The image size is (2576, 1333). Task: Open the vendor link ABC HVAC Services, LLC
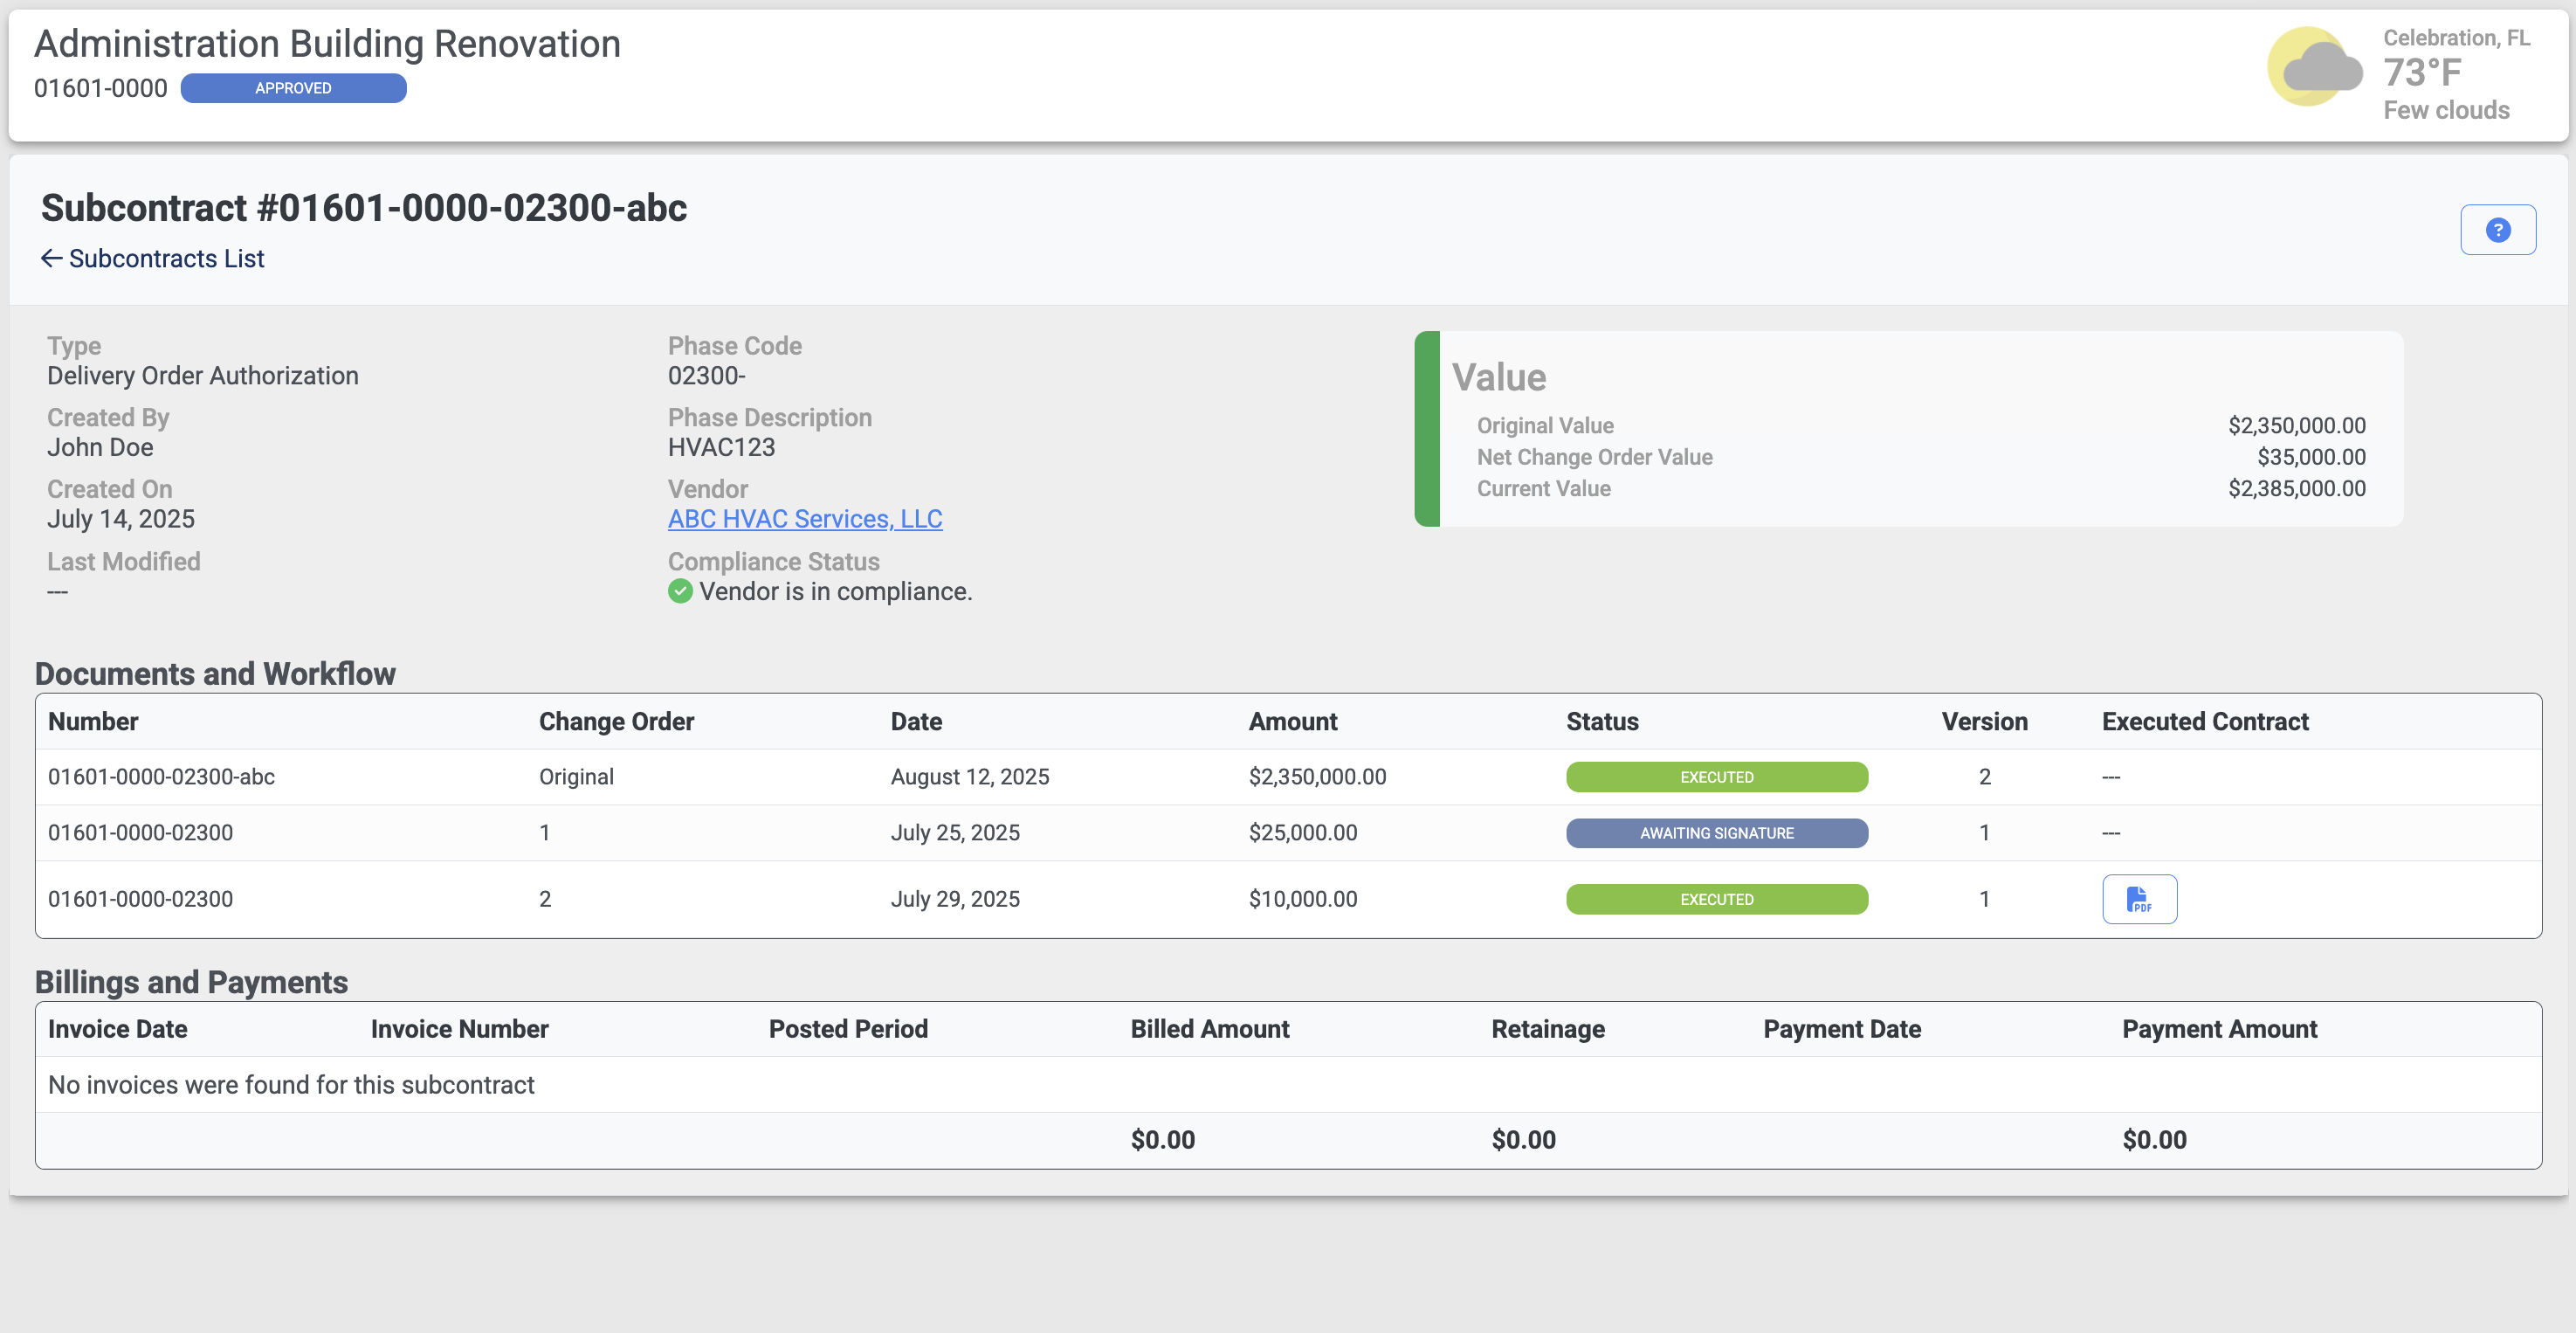pos(805,519)
